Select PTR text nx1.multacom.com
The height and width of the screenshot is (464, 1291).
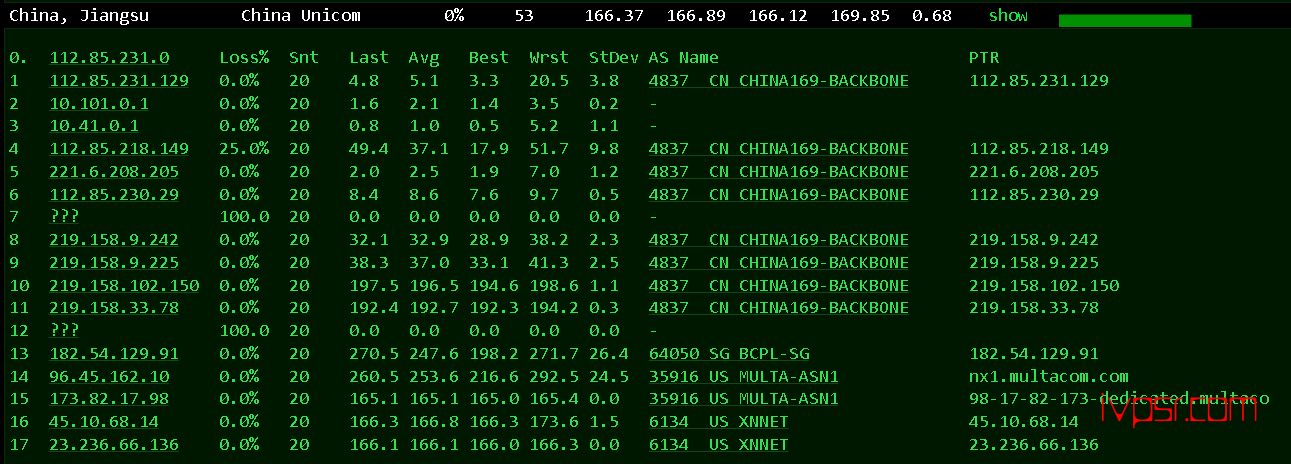[1049, 376]
